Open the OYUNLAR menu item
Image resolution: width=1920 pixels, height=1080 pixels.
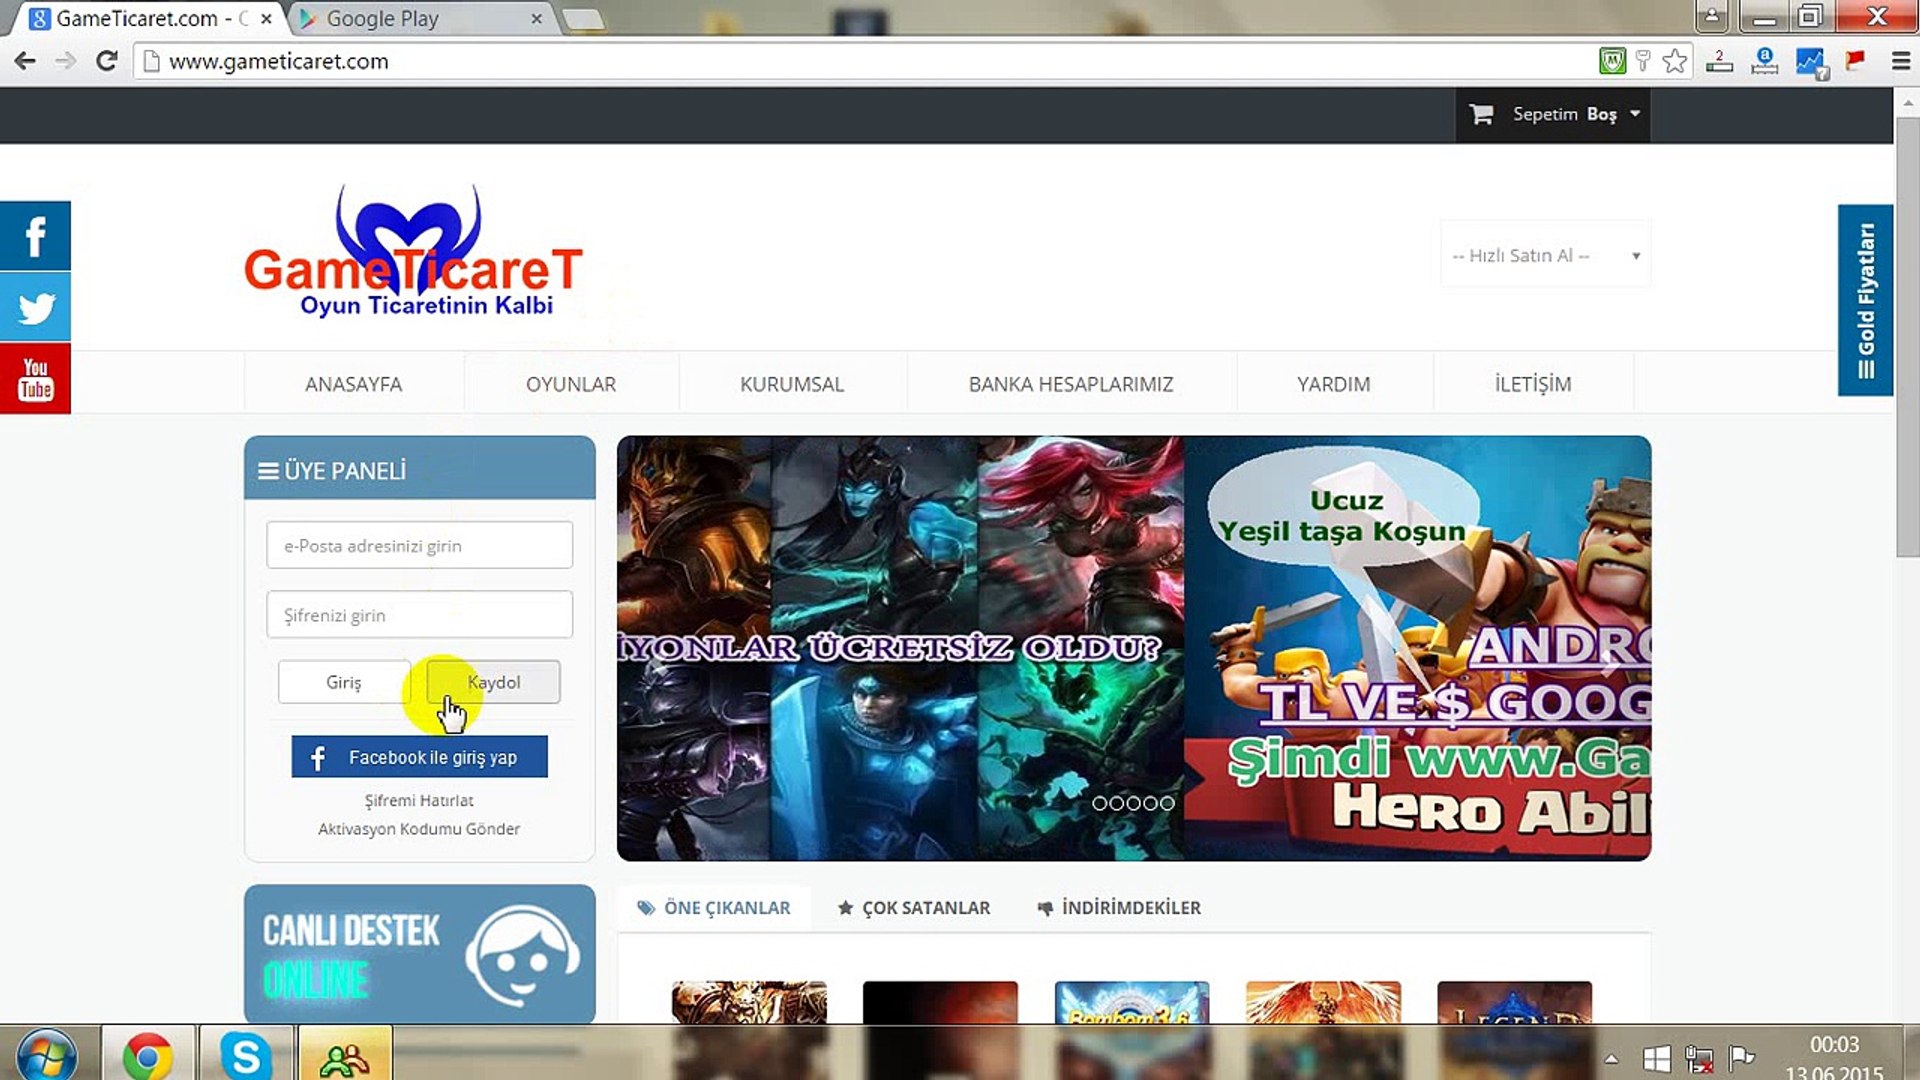(570, 384)
